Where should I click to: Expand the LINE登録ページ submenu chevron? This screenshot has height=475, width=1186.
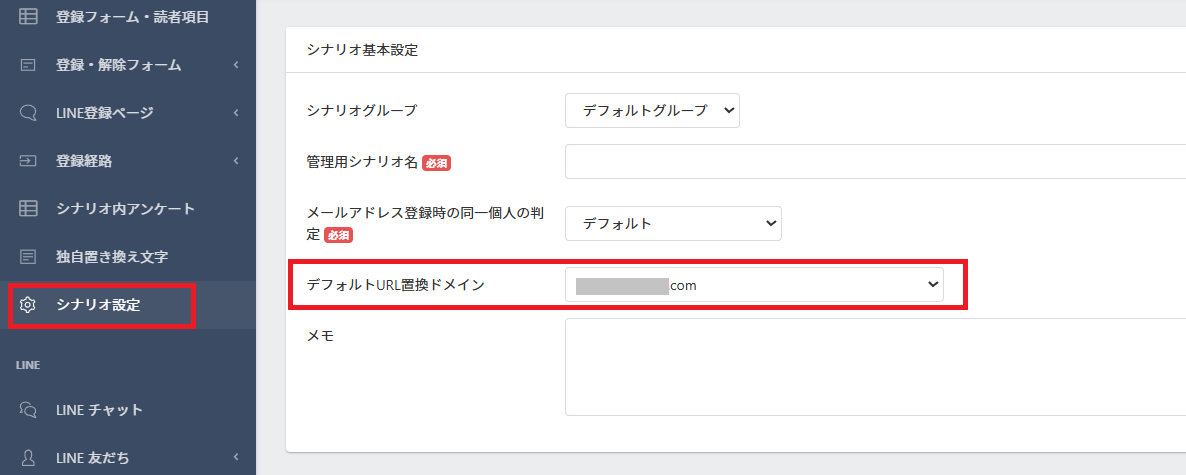coord(236,113)
